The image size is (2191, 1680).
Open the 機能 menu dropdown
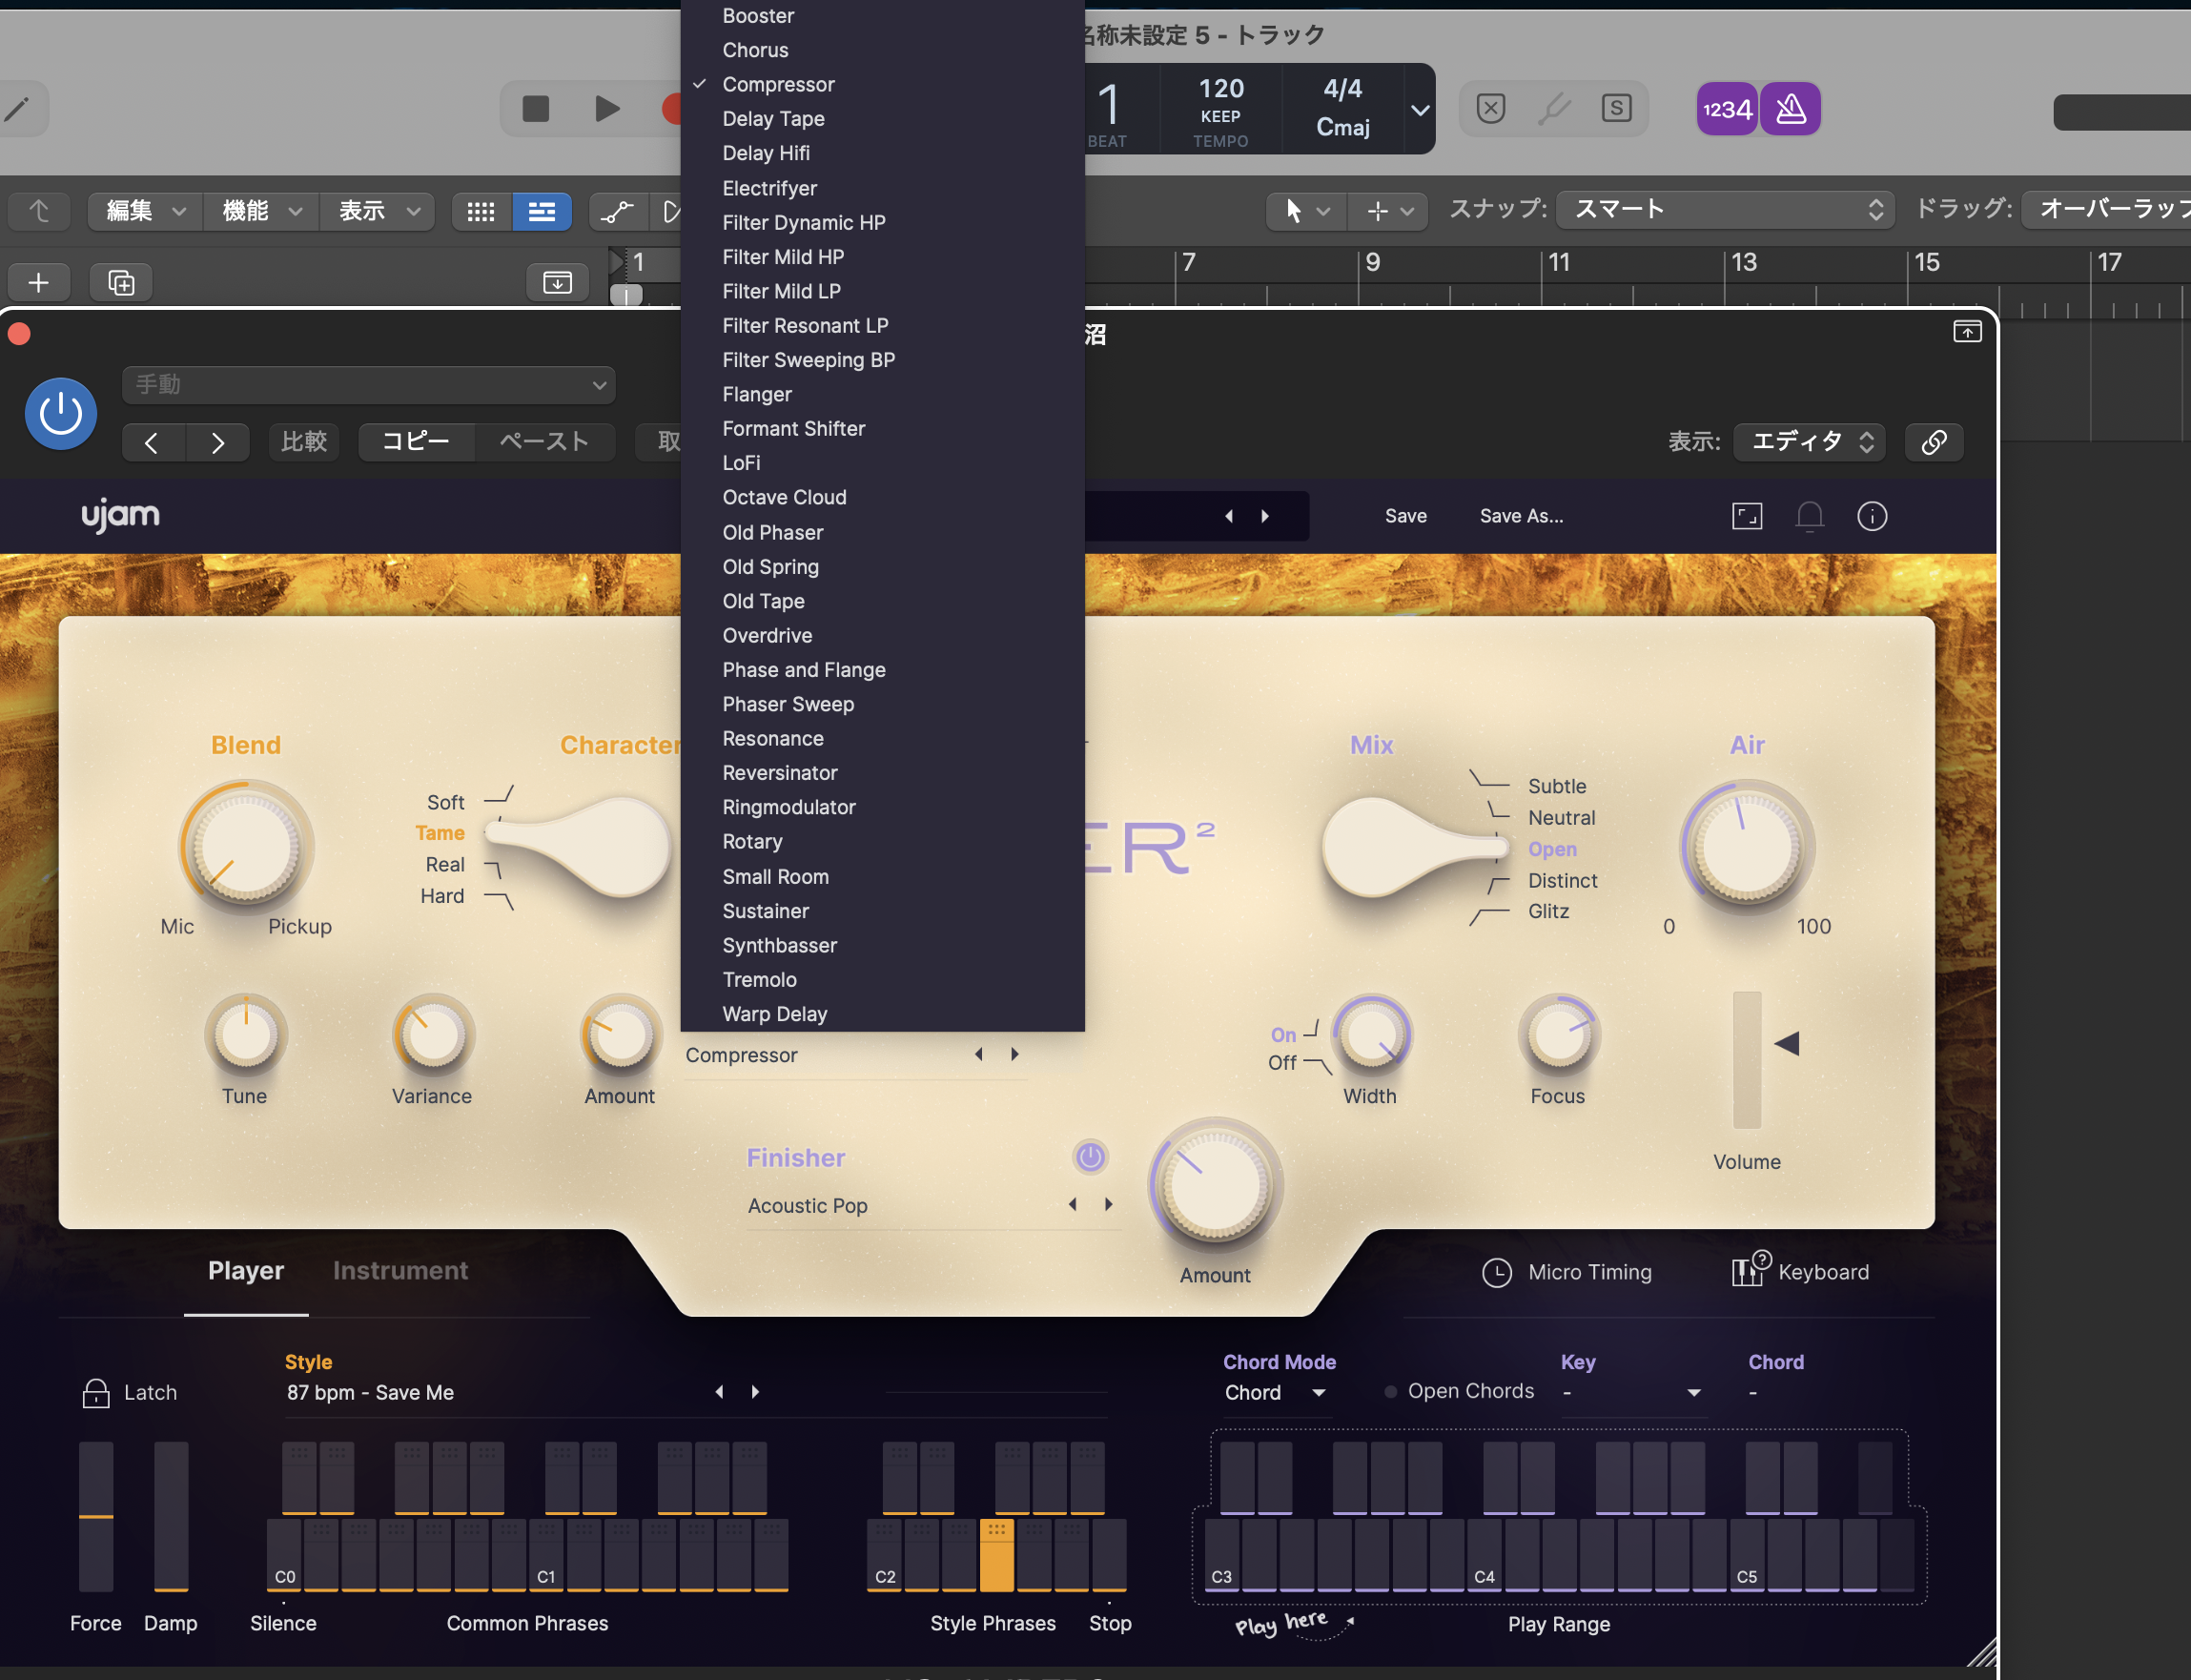click(x=262, y=211)
